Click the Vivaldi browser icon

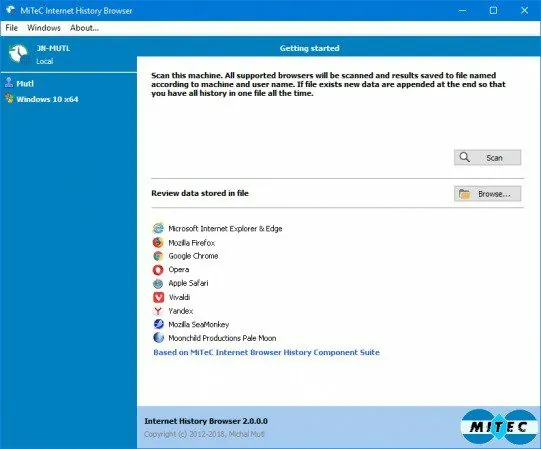pyautogui.click(x=158, y=297)
